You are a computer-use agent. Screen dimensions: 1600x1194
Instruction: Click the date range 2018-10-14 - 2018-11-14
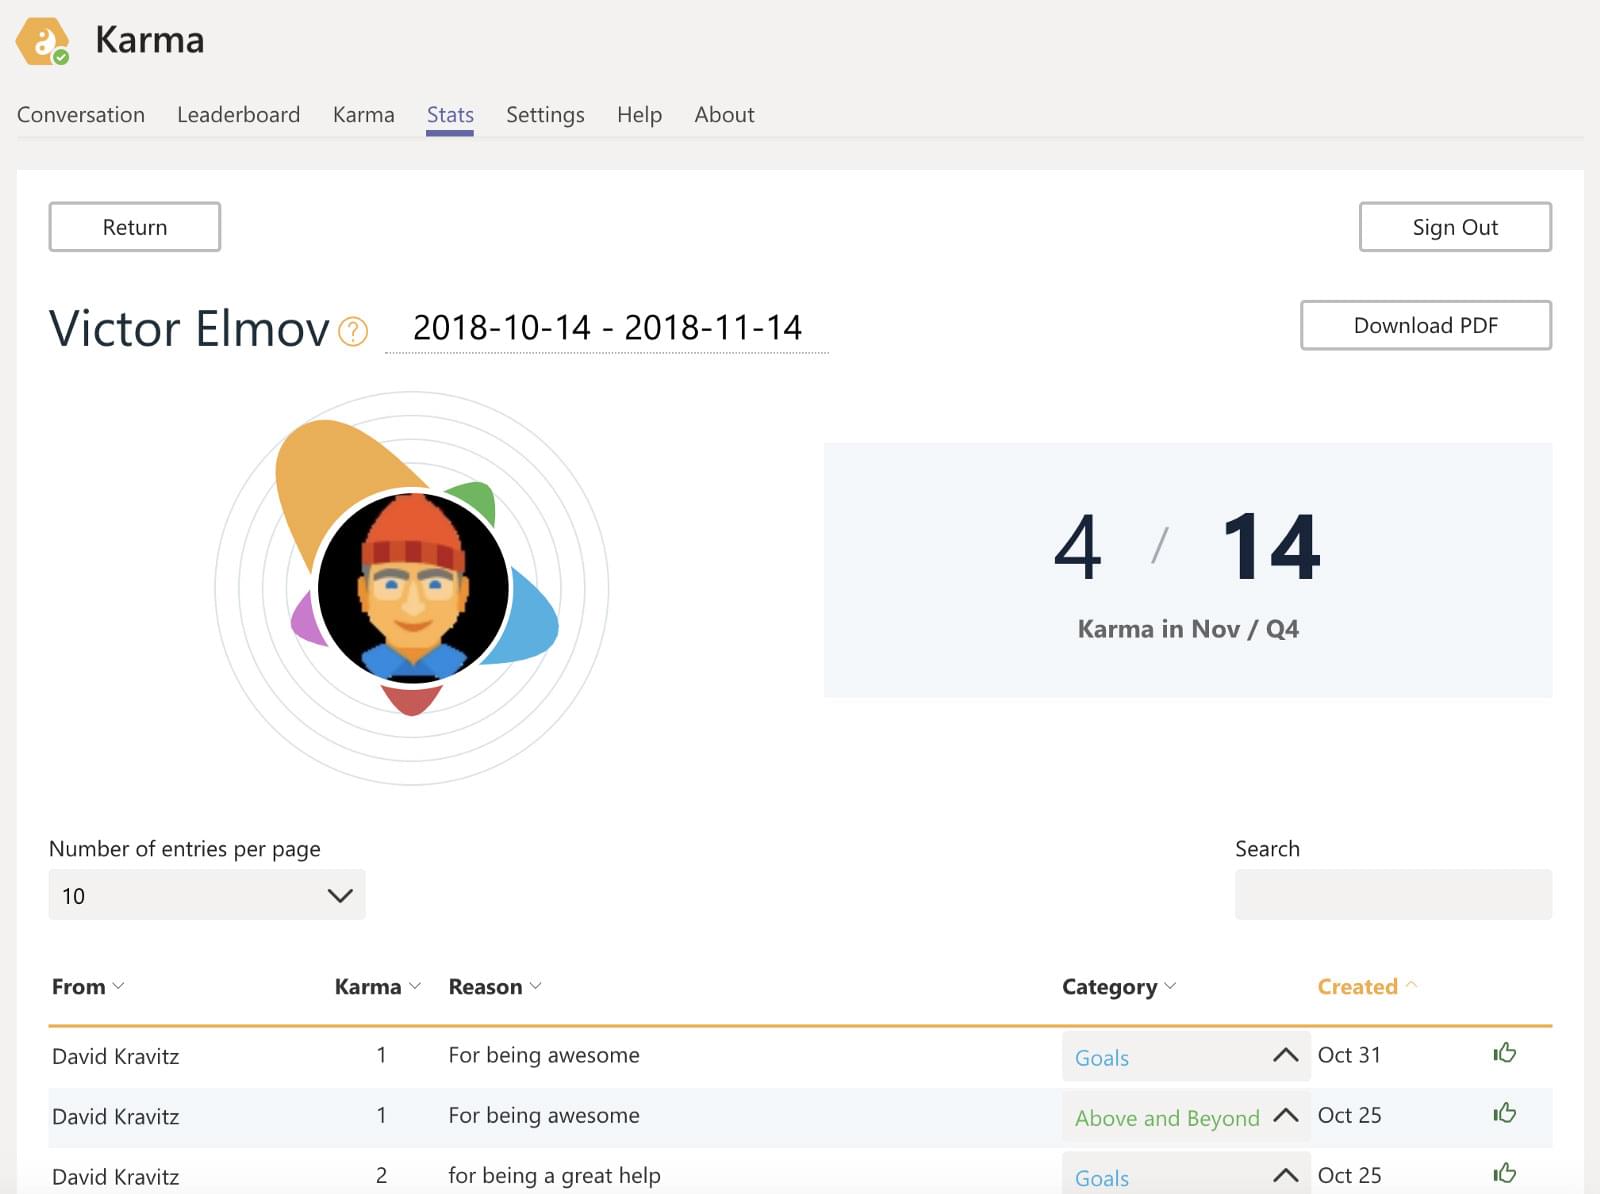(607, 328)
